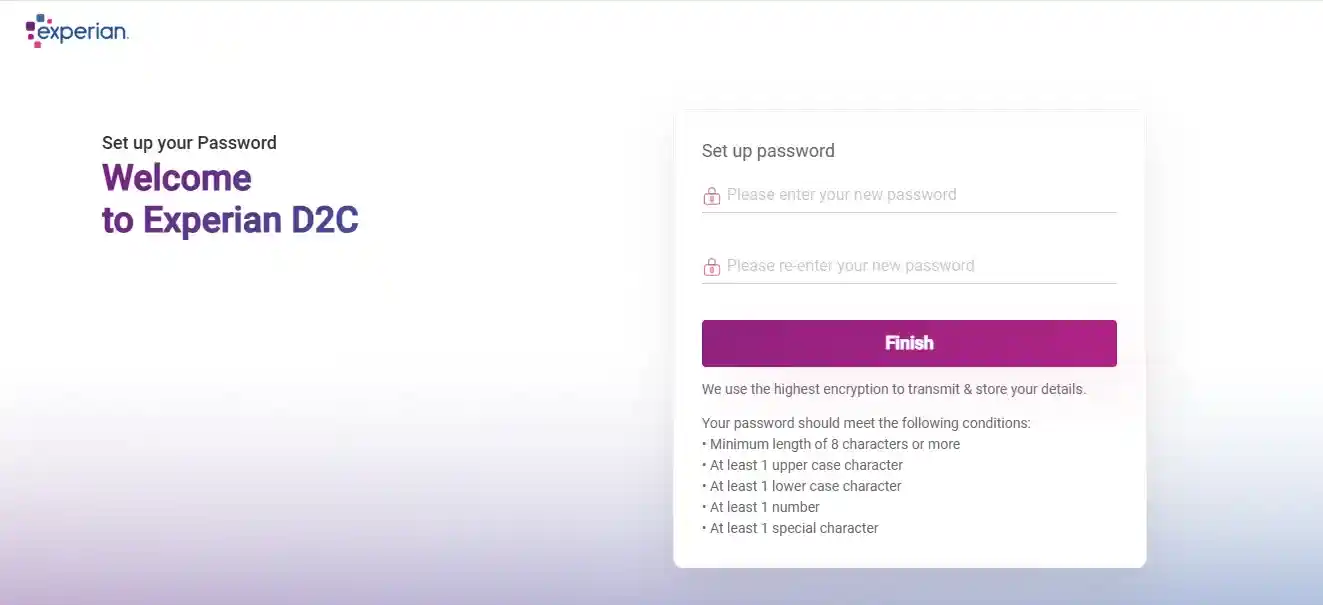Click the lock icon beside the re-enter password field

711,266
